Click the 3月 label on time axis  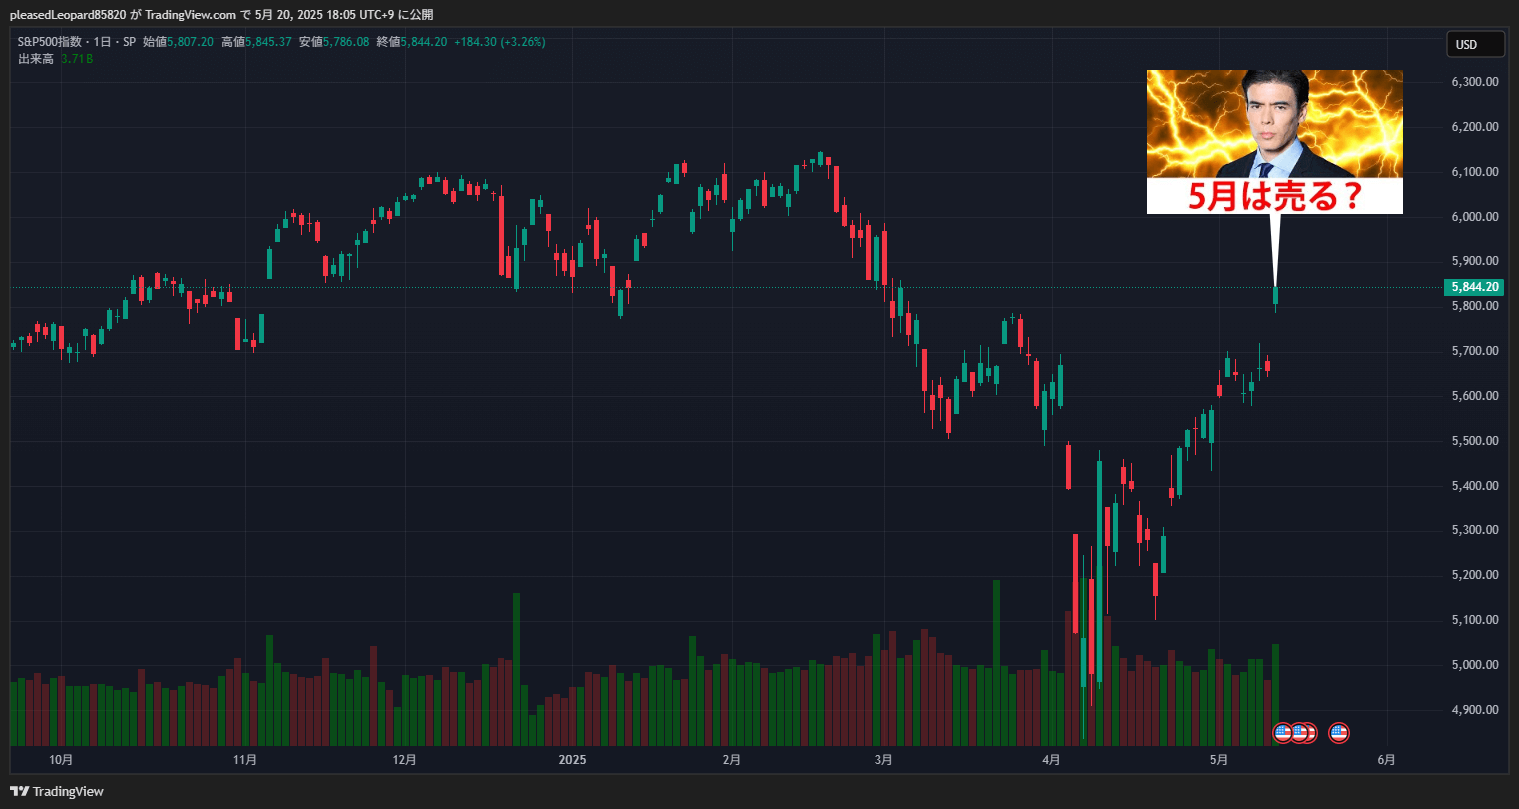coord(883,760)
